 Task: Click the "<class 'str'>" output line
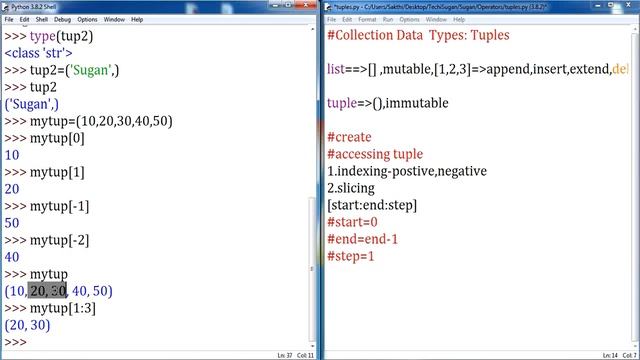click(x=38, y=53)
